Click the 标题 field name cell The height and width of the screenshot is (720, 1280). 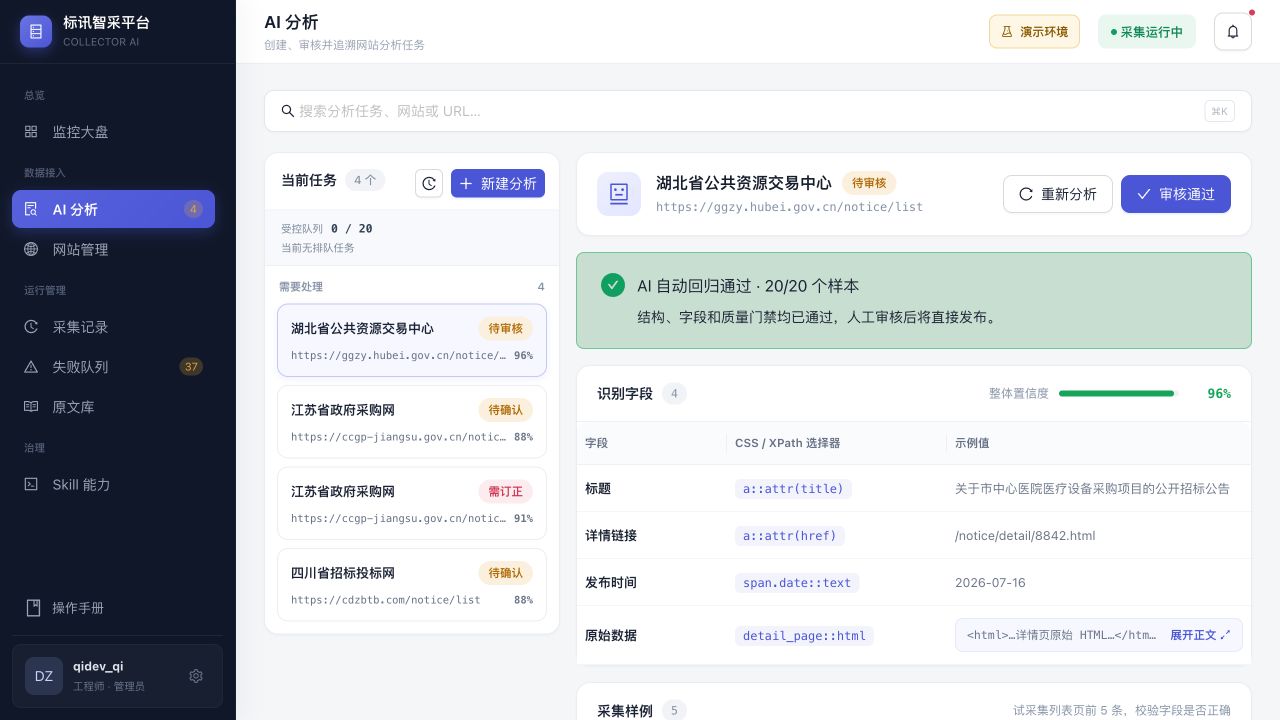[x=598, y=489]
